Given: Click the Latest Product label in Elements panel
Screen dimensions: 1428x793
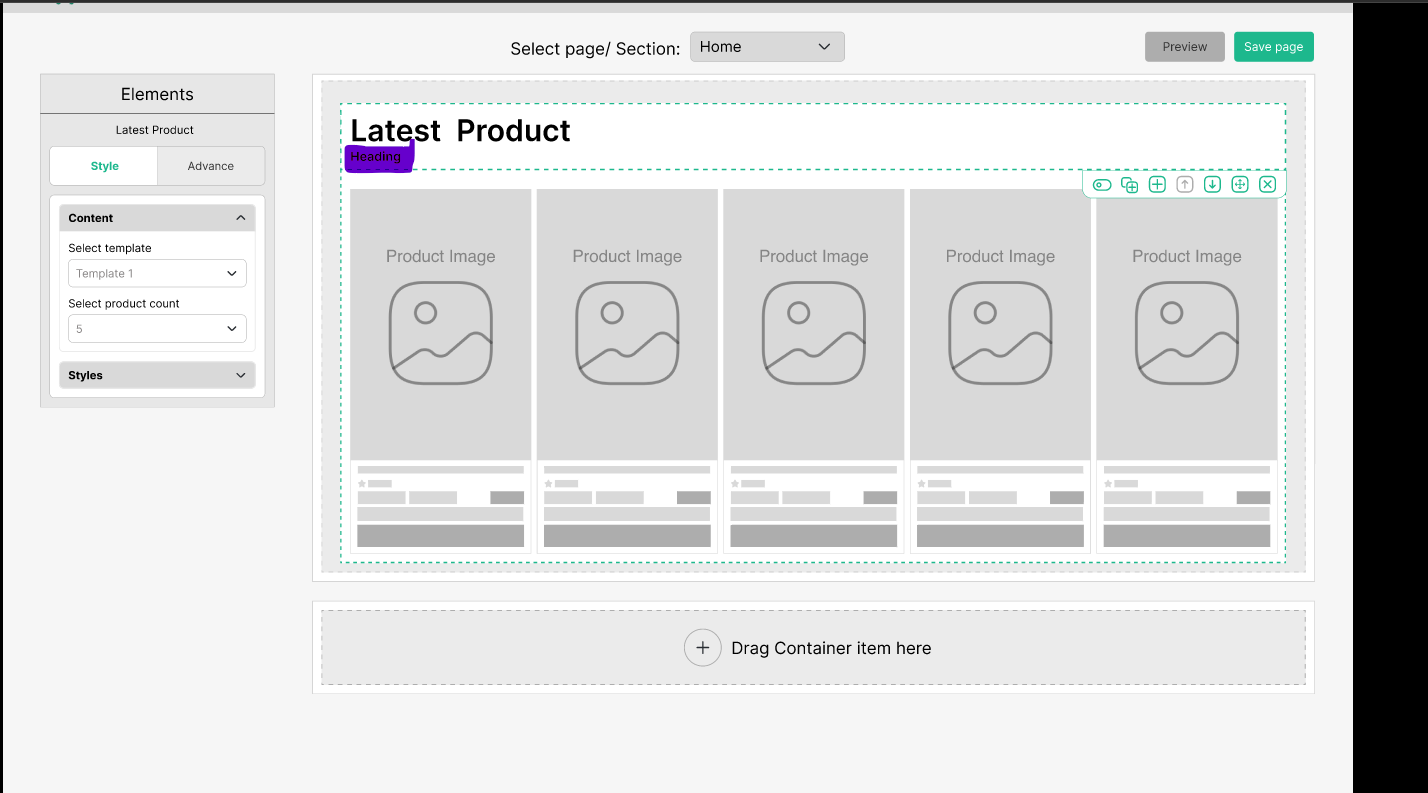Looking at the screenshot, I should pos(155,130).
